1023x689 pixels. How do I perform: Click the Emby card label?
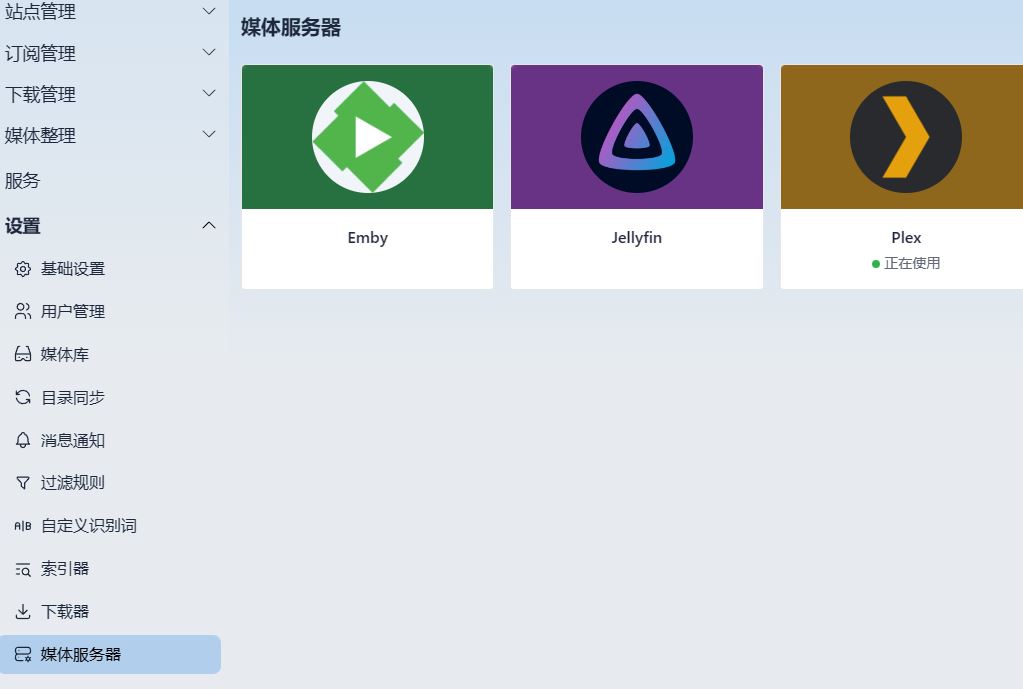[x=367, y=237]
